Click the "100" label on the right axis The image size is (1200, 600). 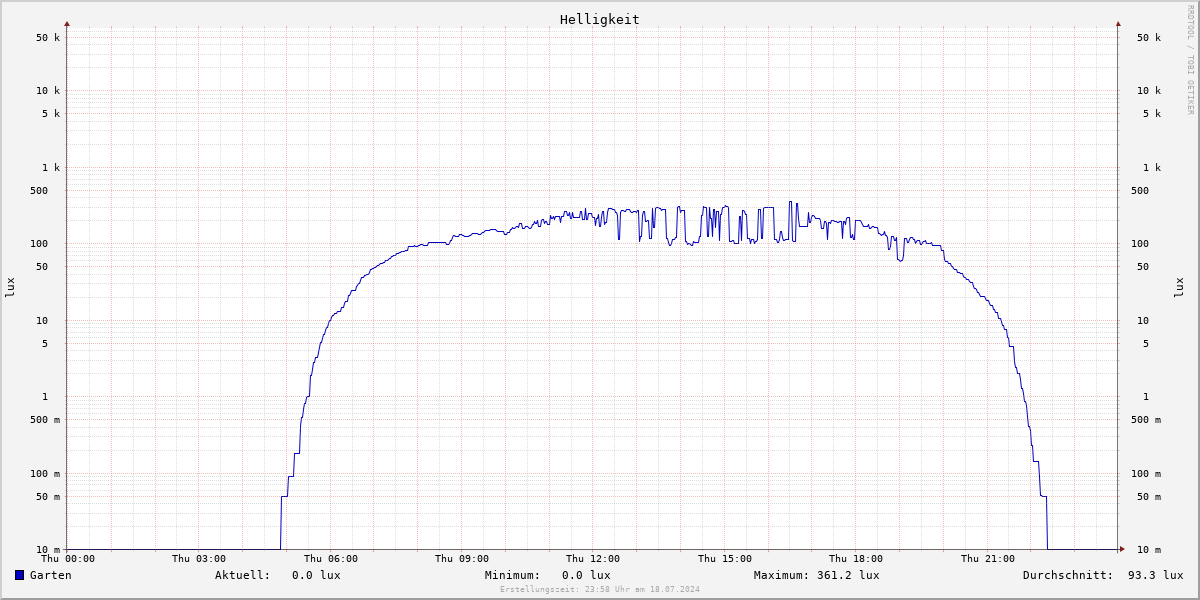tap(1140, 244)
